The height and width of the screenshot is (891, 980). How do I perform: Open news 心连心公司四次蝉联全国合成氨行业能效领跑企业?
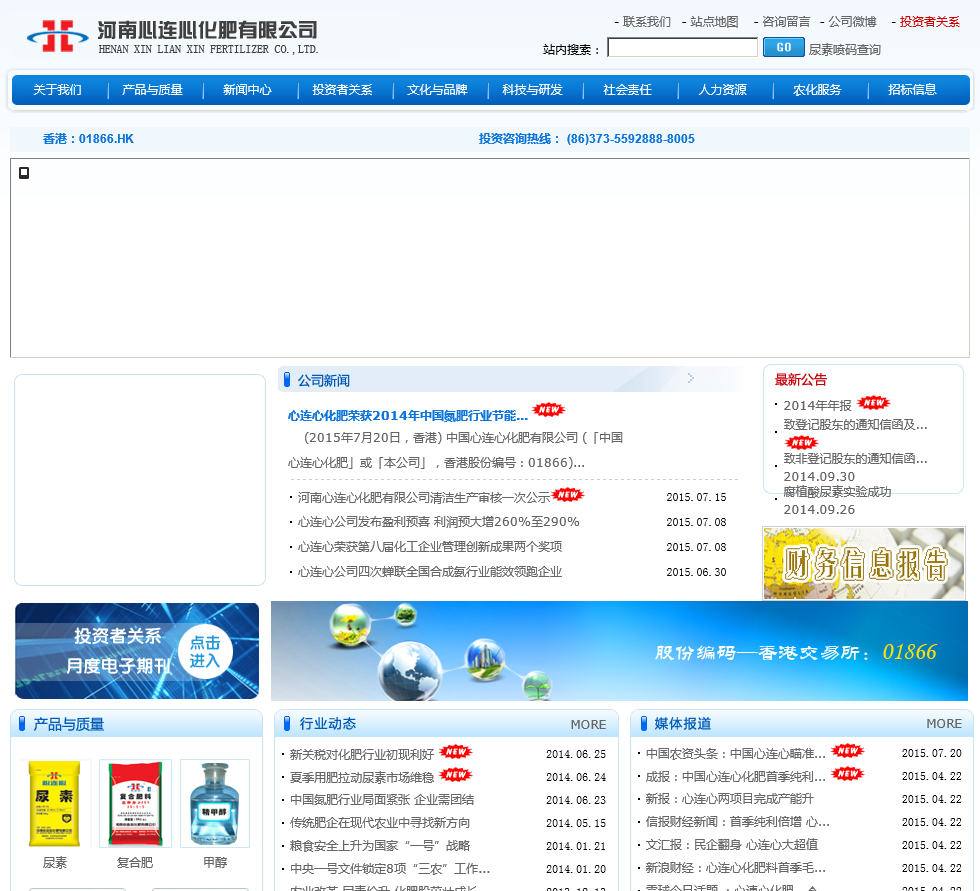click(x=429, y=572)
